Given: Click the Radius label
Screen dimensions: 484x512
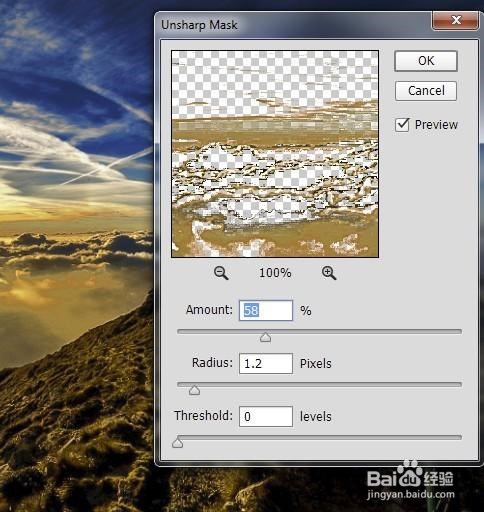Looking at the screenshot, I should tap(212, 363).
